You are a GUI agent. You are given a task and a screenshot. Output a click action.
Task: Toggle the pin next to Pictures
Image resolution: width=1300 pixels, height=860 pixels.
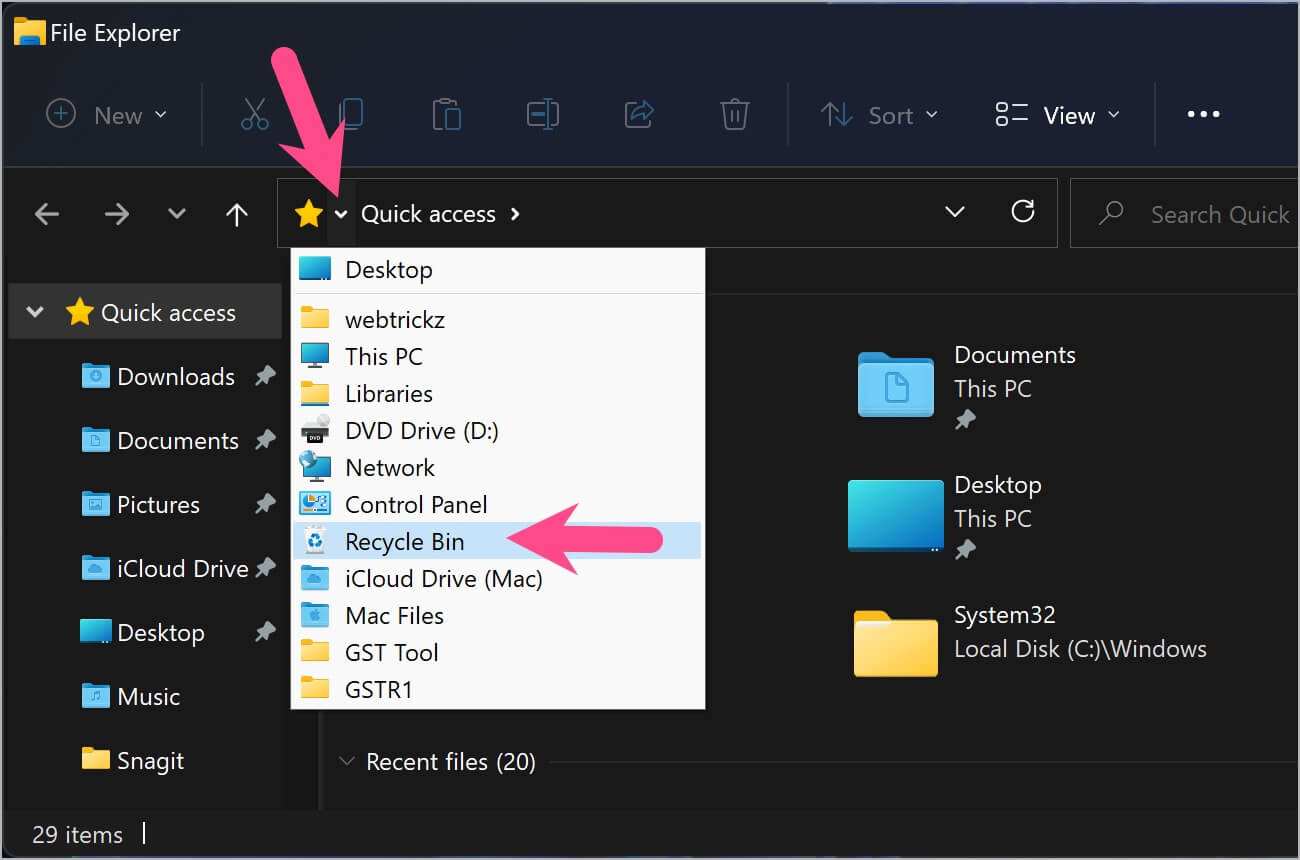pyautogui.click(x=265, y=505)
